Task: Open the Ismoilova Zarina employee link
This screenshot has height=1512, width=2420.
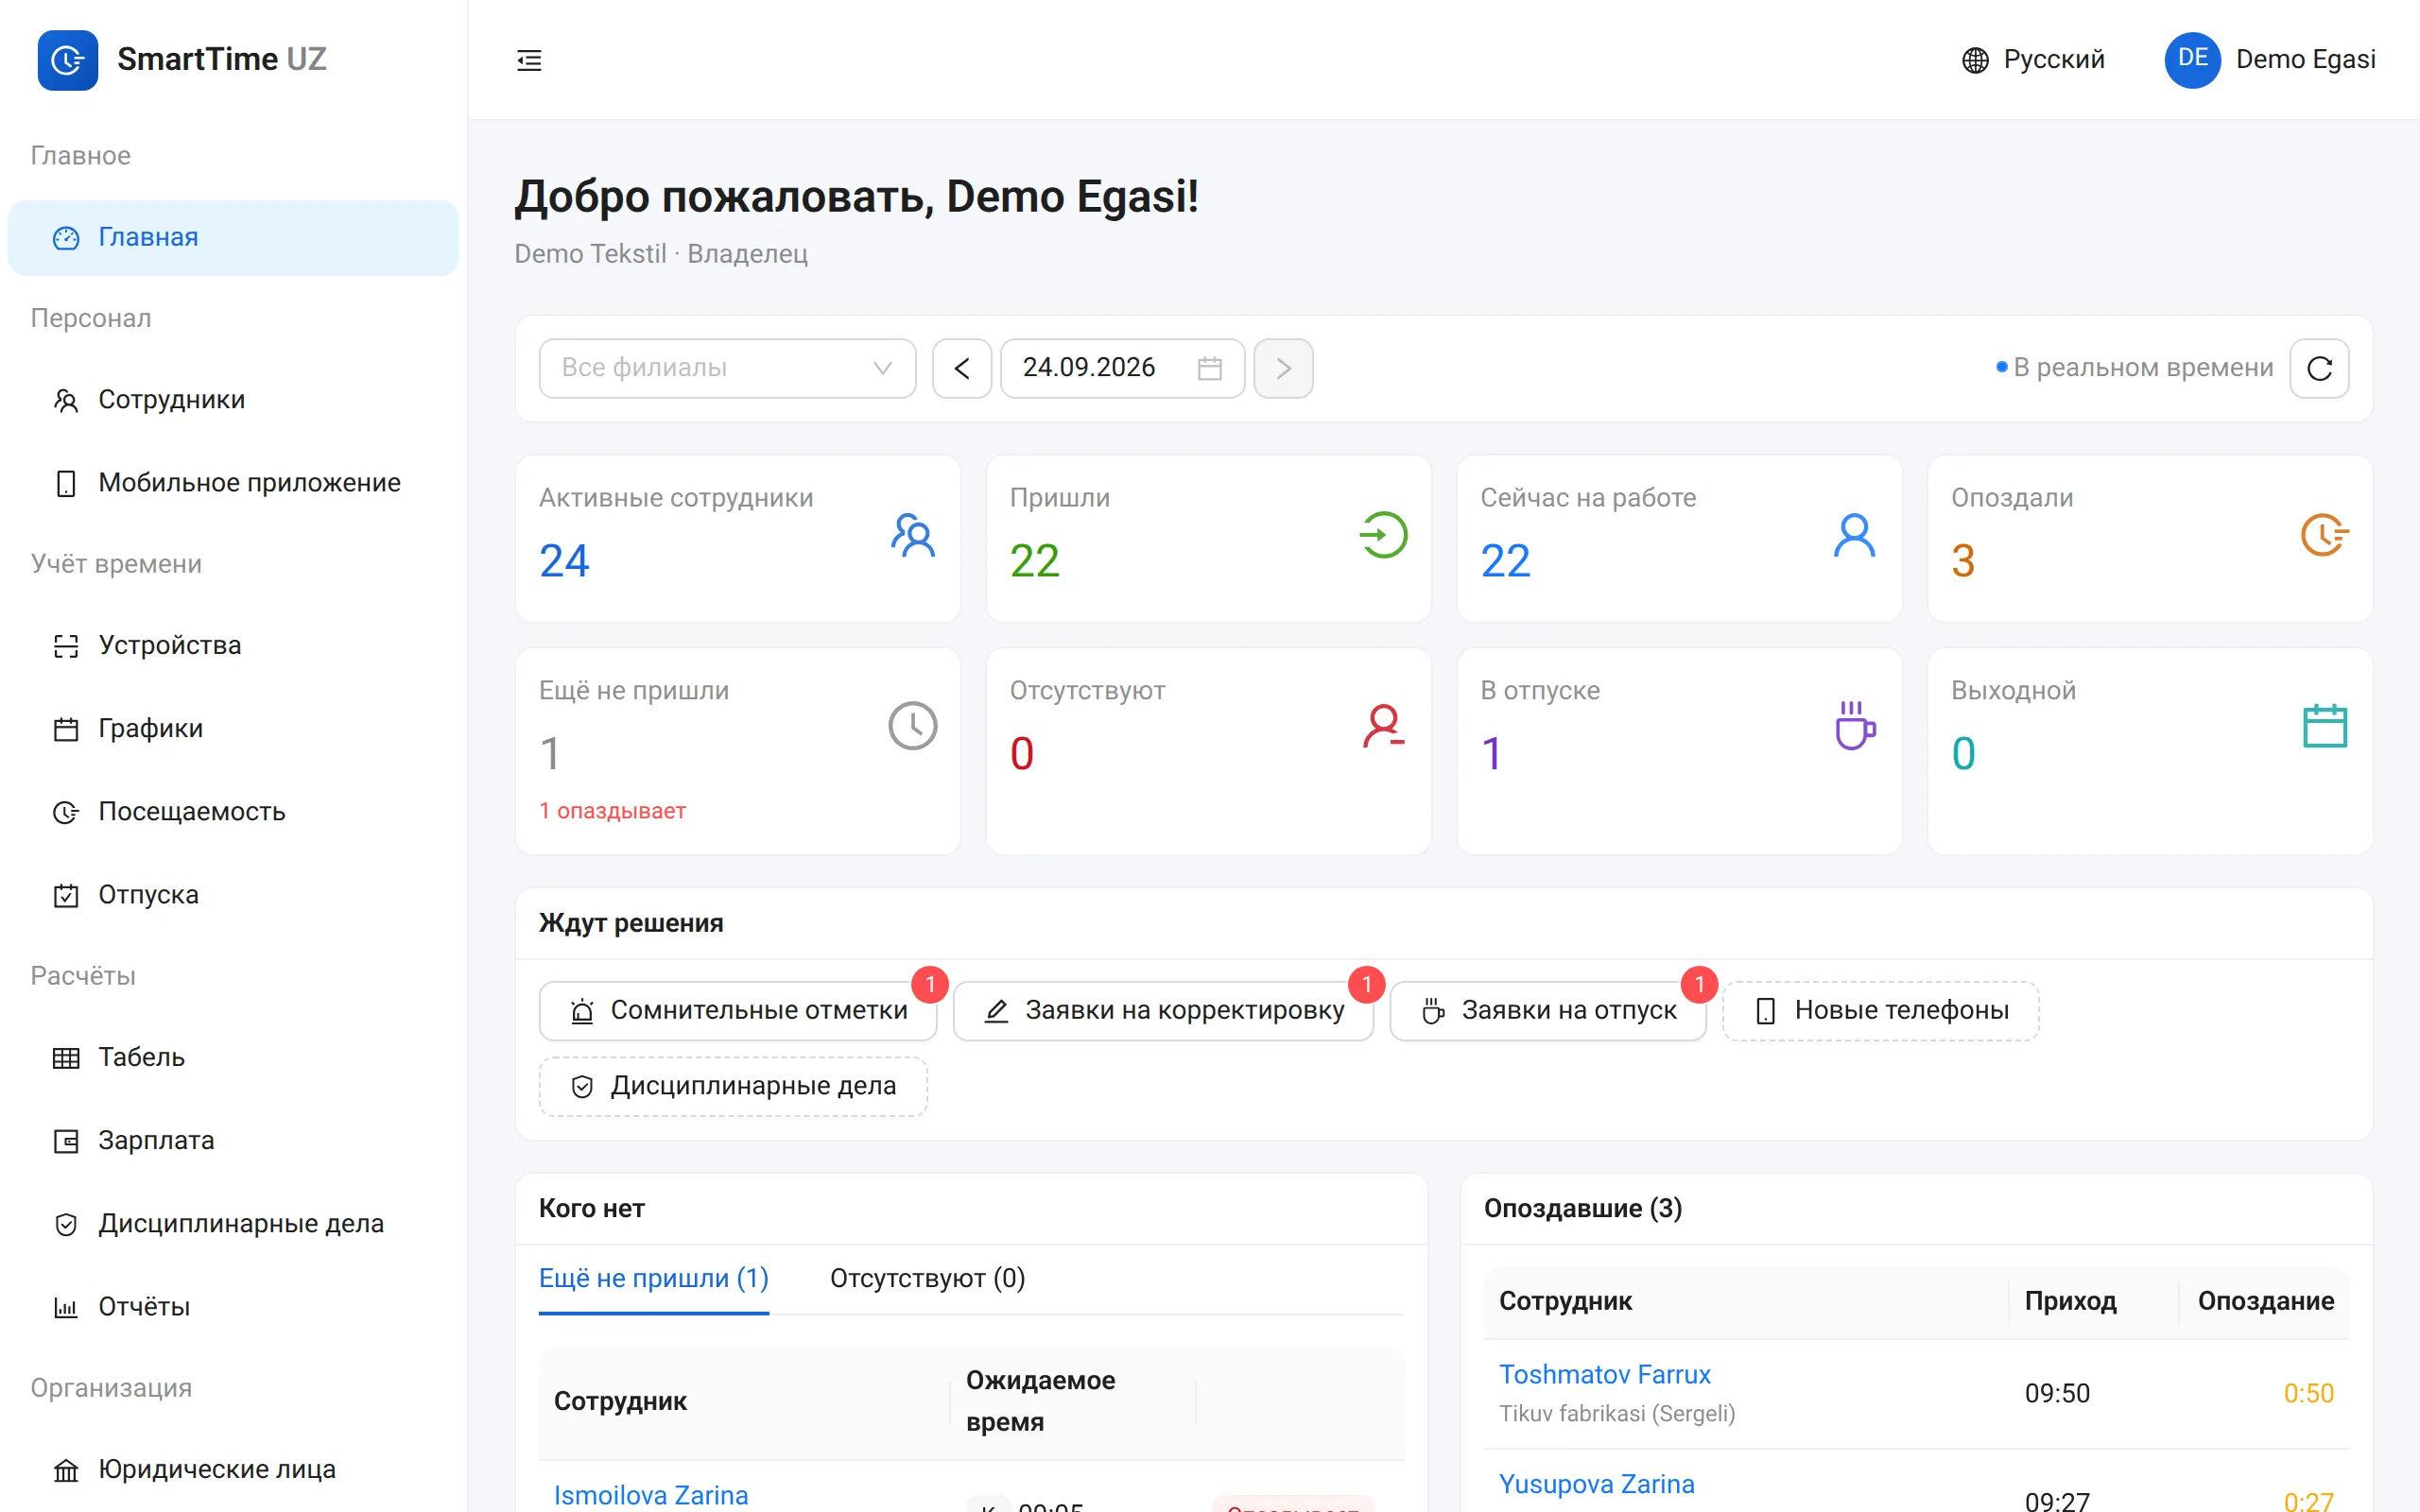Action: point(651,1495)
